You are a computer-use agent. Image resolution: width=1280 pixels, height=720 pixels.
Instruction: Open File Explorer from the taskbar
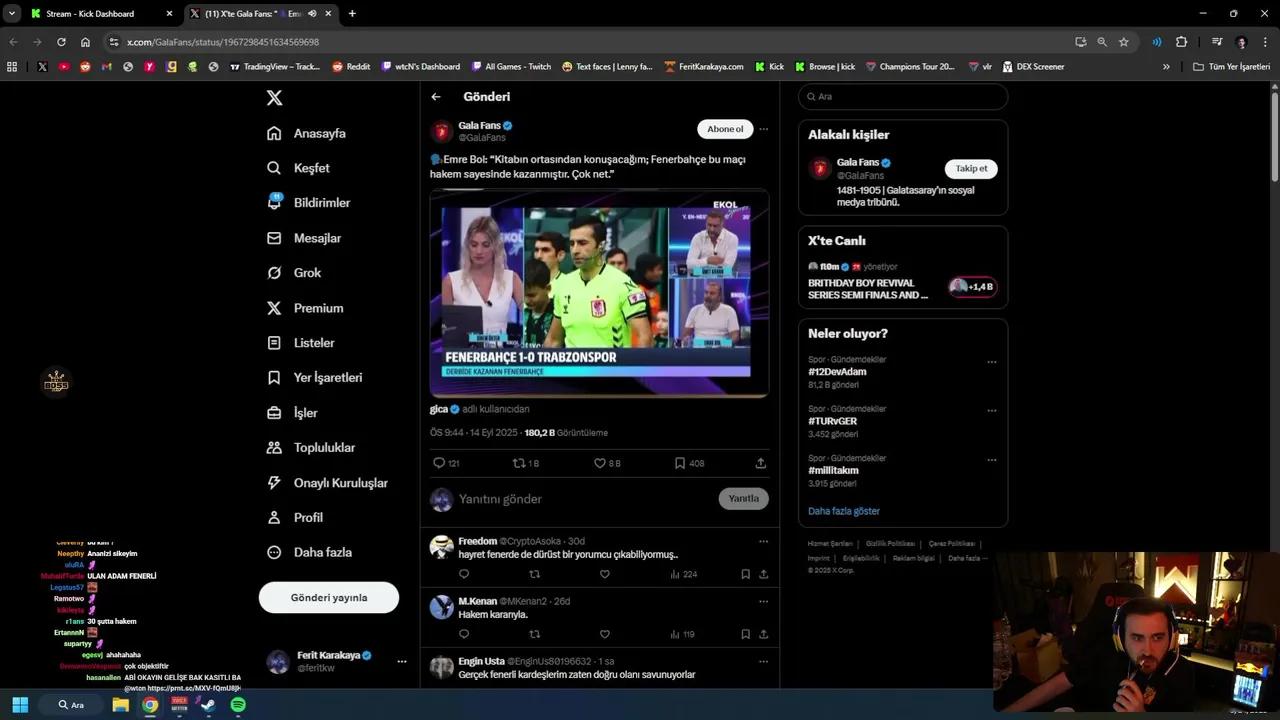[120, 705]
